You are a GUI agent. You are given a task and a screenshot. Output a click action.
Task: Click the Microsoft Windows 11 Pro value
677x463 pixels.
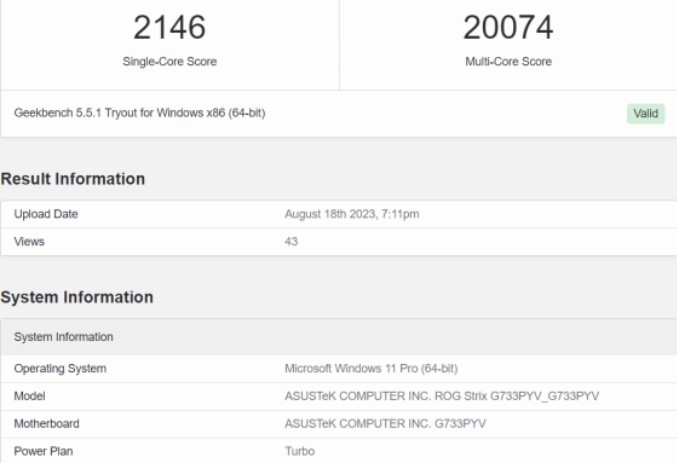click(x=371, y=368)
